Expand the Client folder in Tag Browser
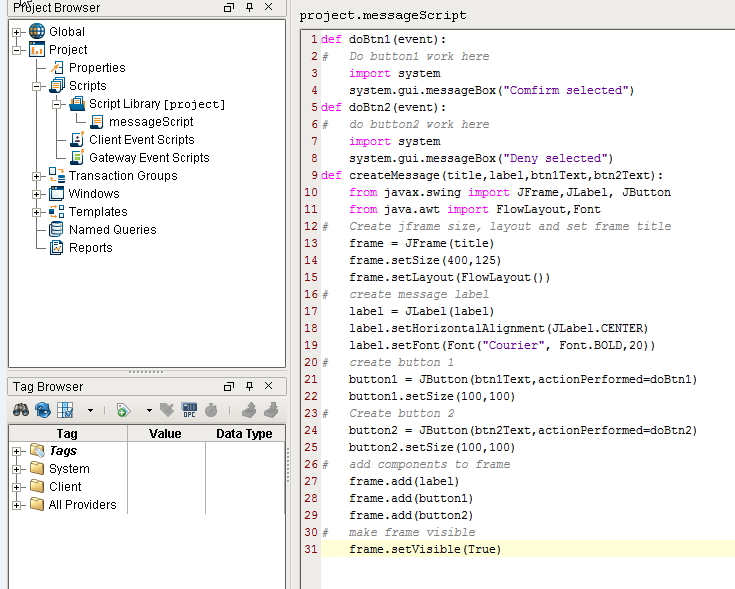The width and height of the screenshot is (735, 589). coord(16,487)
